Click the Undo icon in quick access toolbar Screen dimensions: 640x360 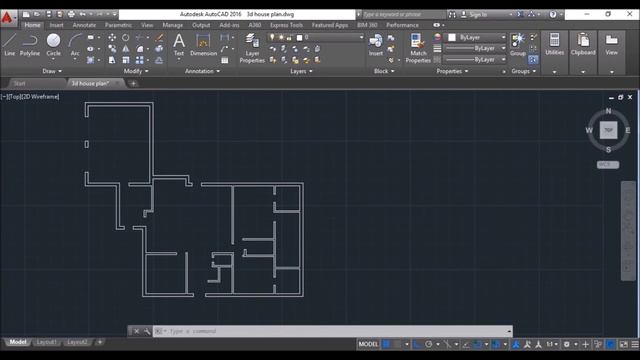(x=82, y=14)
